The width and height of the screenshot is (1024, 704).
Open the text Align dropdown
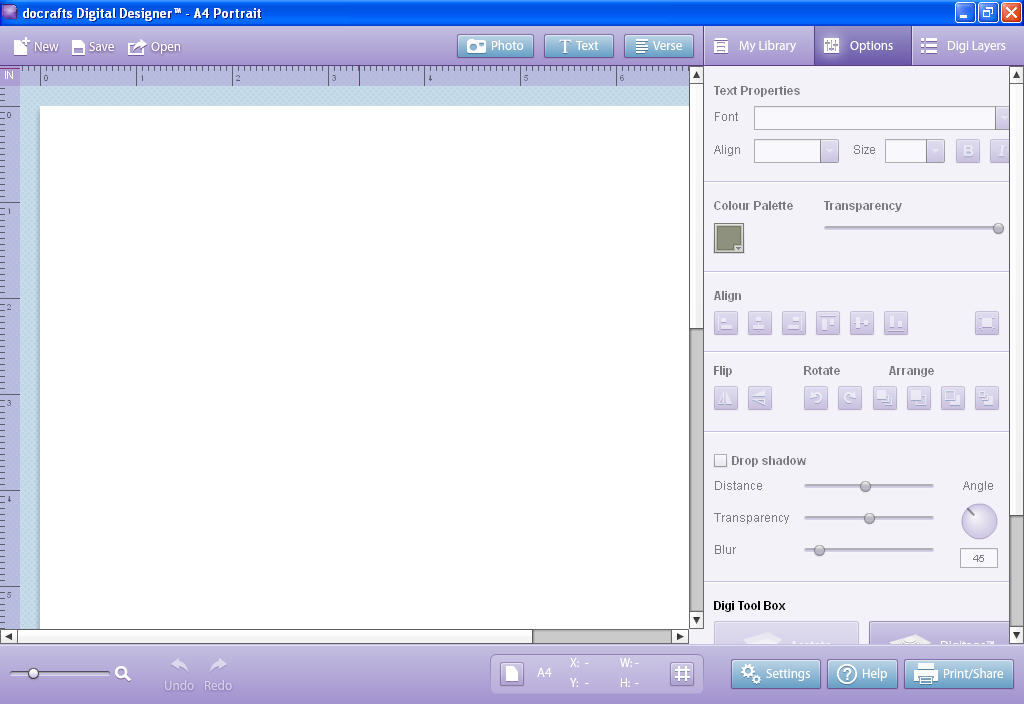[828, 150]
